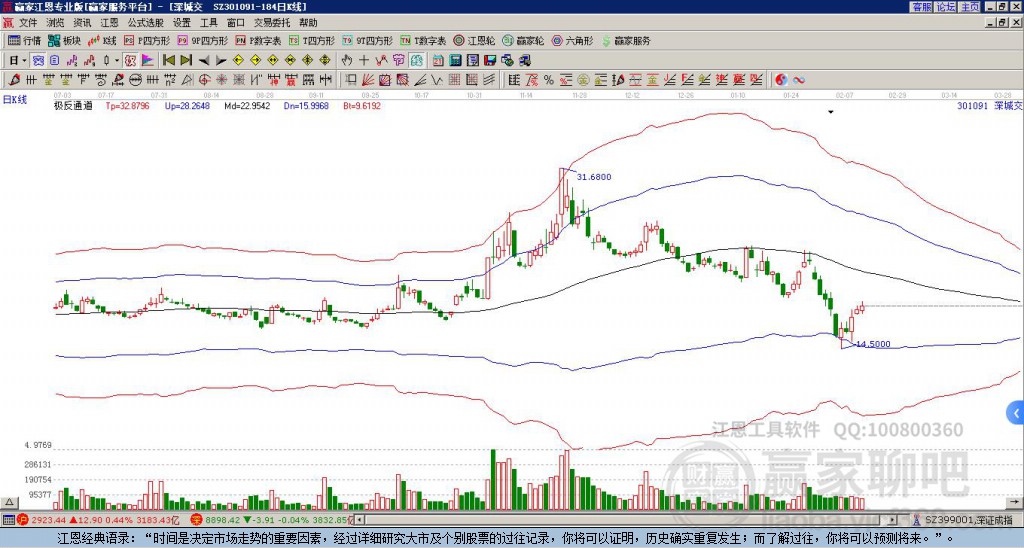The image size is (1024, 548).
Task: Toggle the highlighted map icon beside hand tool
Action: [417, 61]
